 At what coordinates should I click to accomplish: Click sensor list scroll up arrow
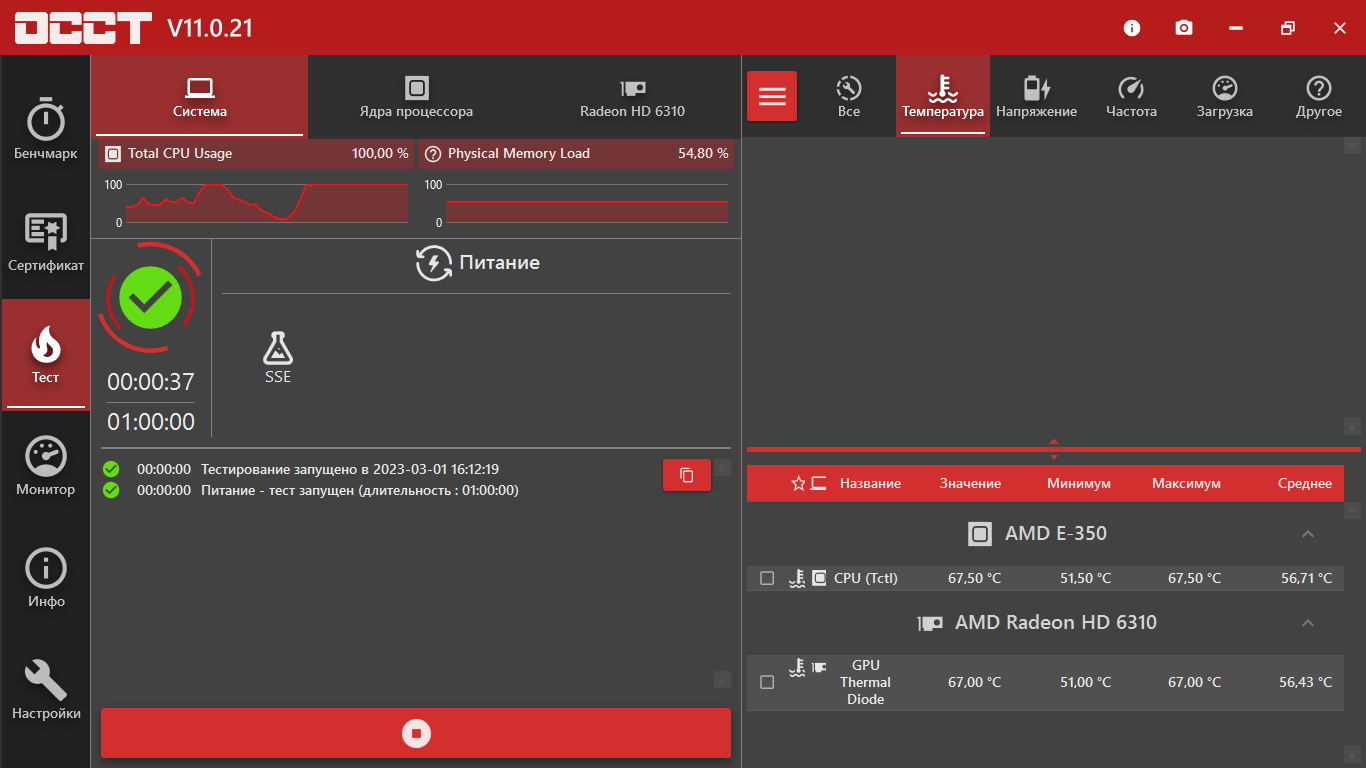coord(1352,511)
